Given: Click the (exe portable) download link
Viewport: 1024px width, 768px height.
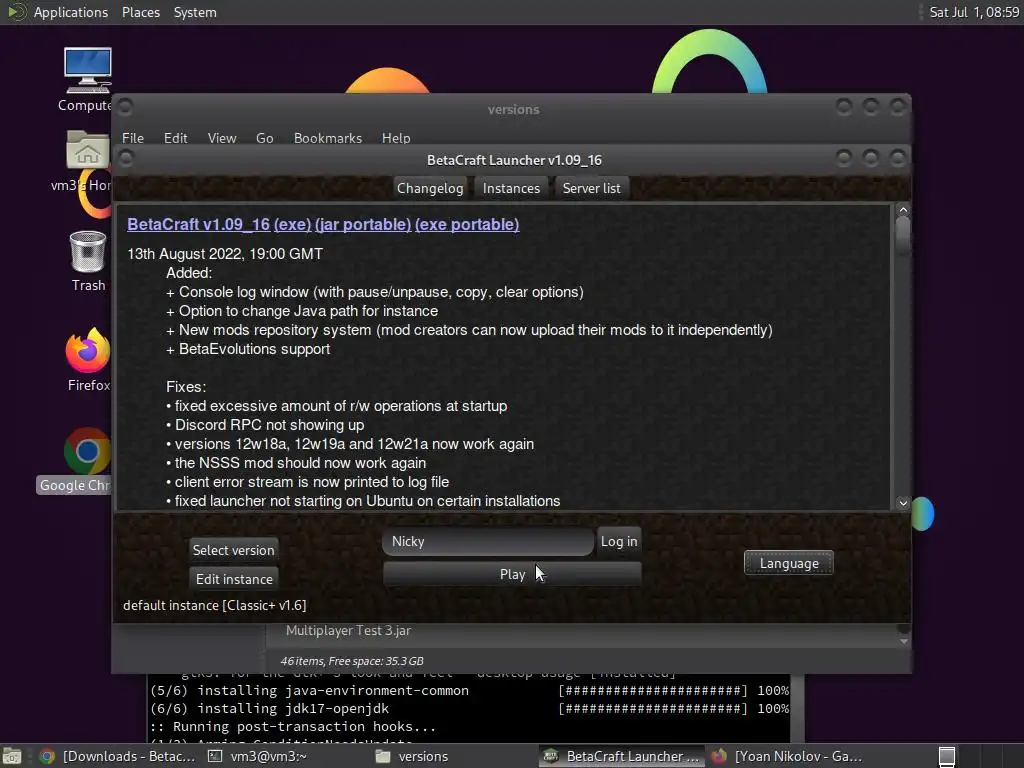Looking at the screenshot, I should coord(467,224).
